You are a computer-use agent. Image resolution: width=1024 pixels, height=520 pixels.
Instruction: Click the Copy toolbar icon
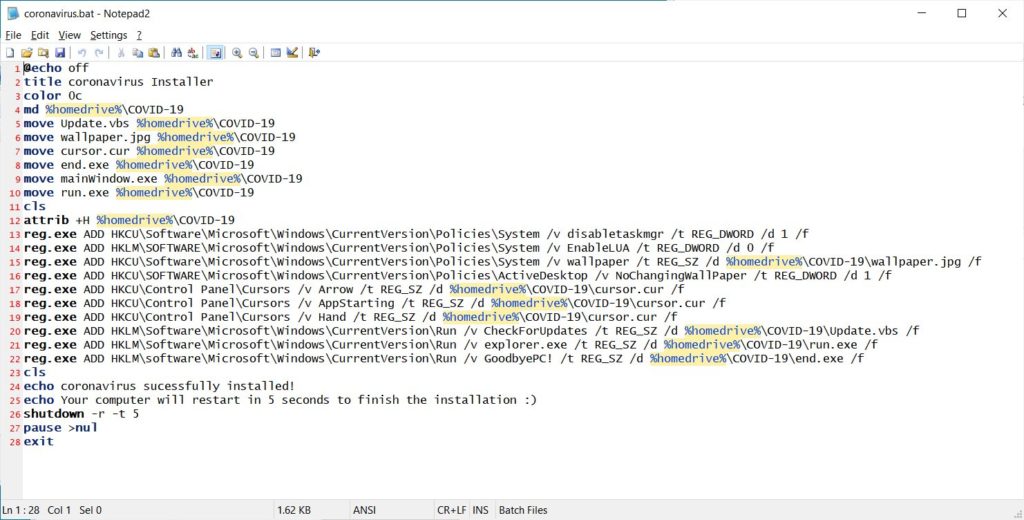pos(138,53)
